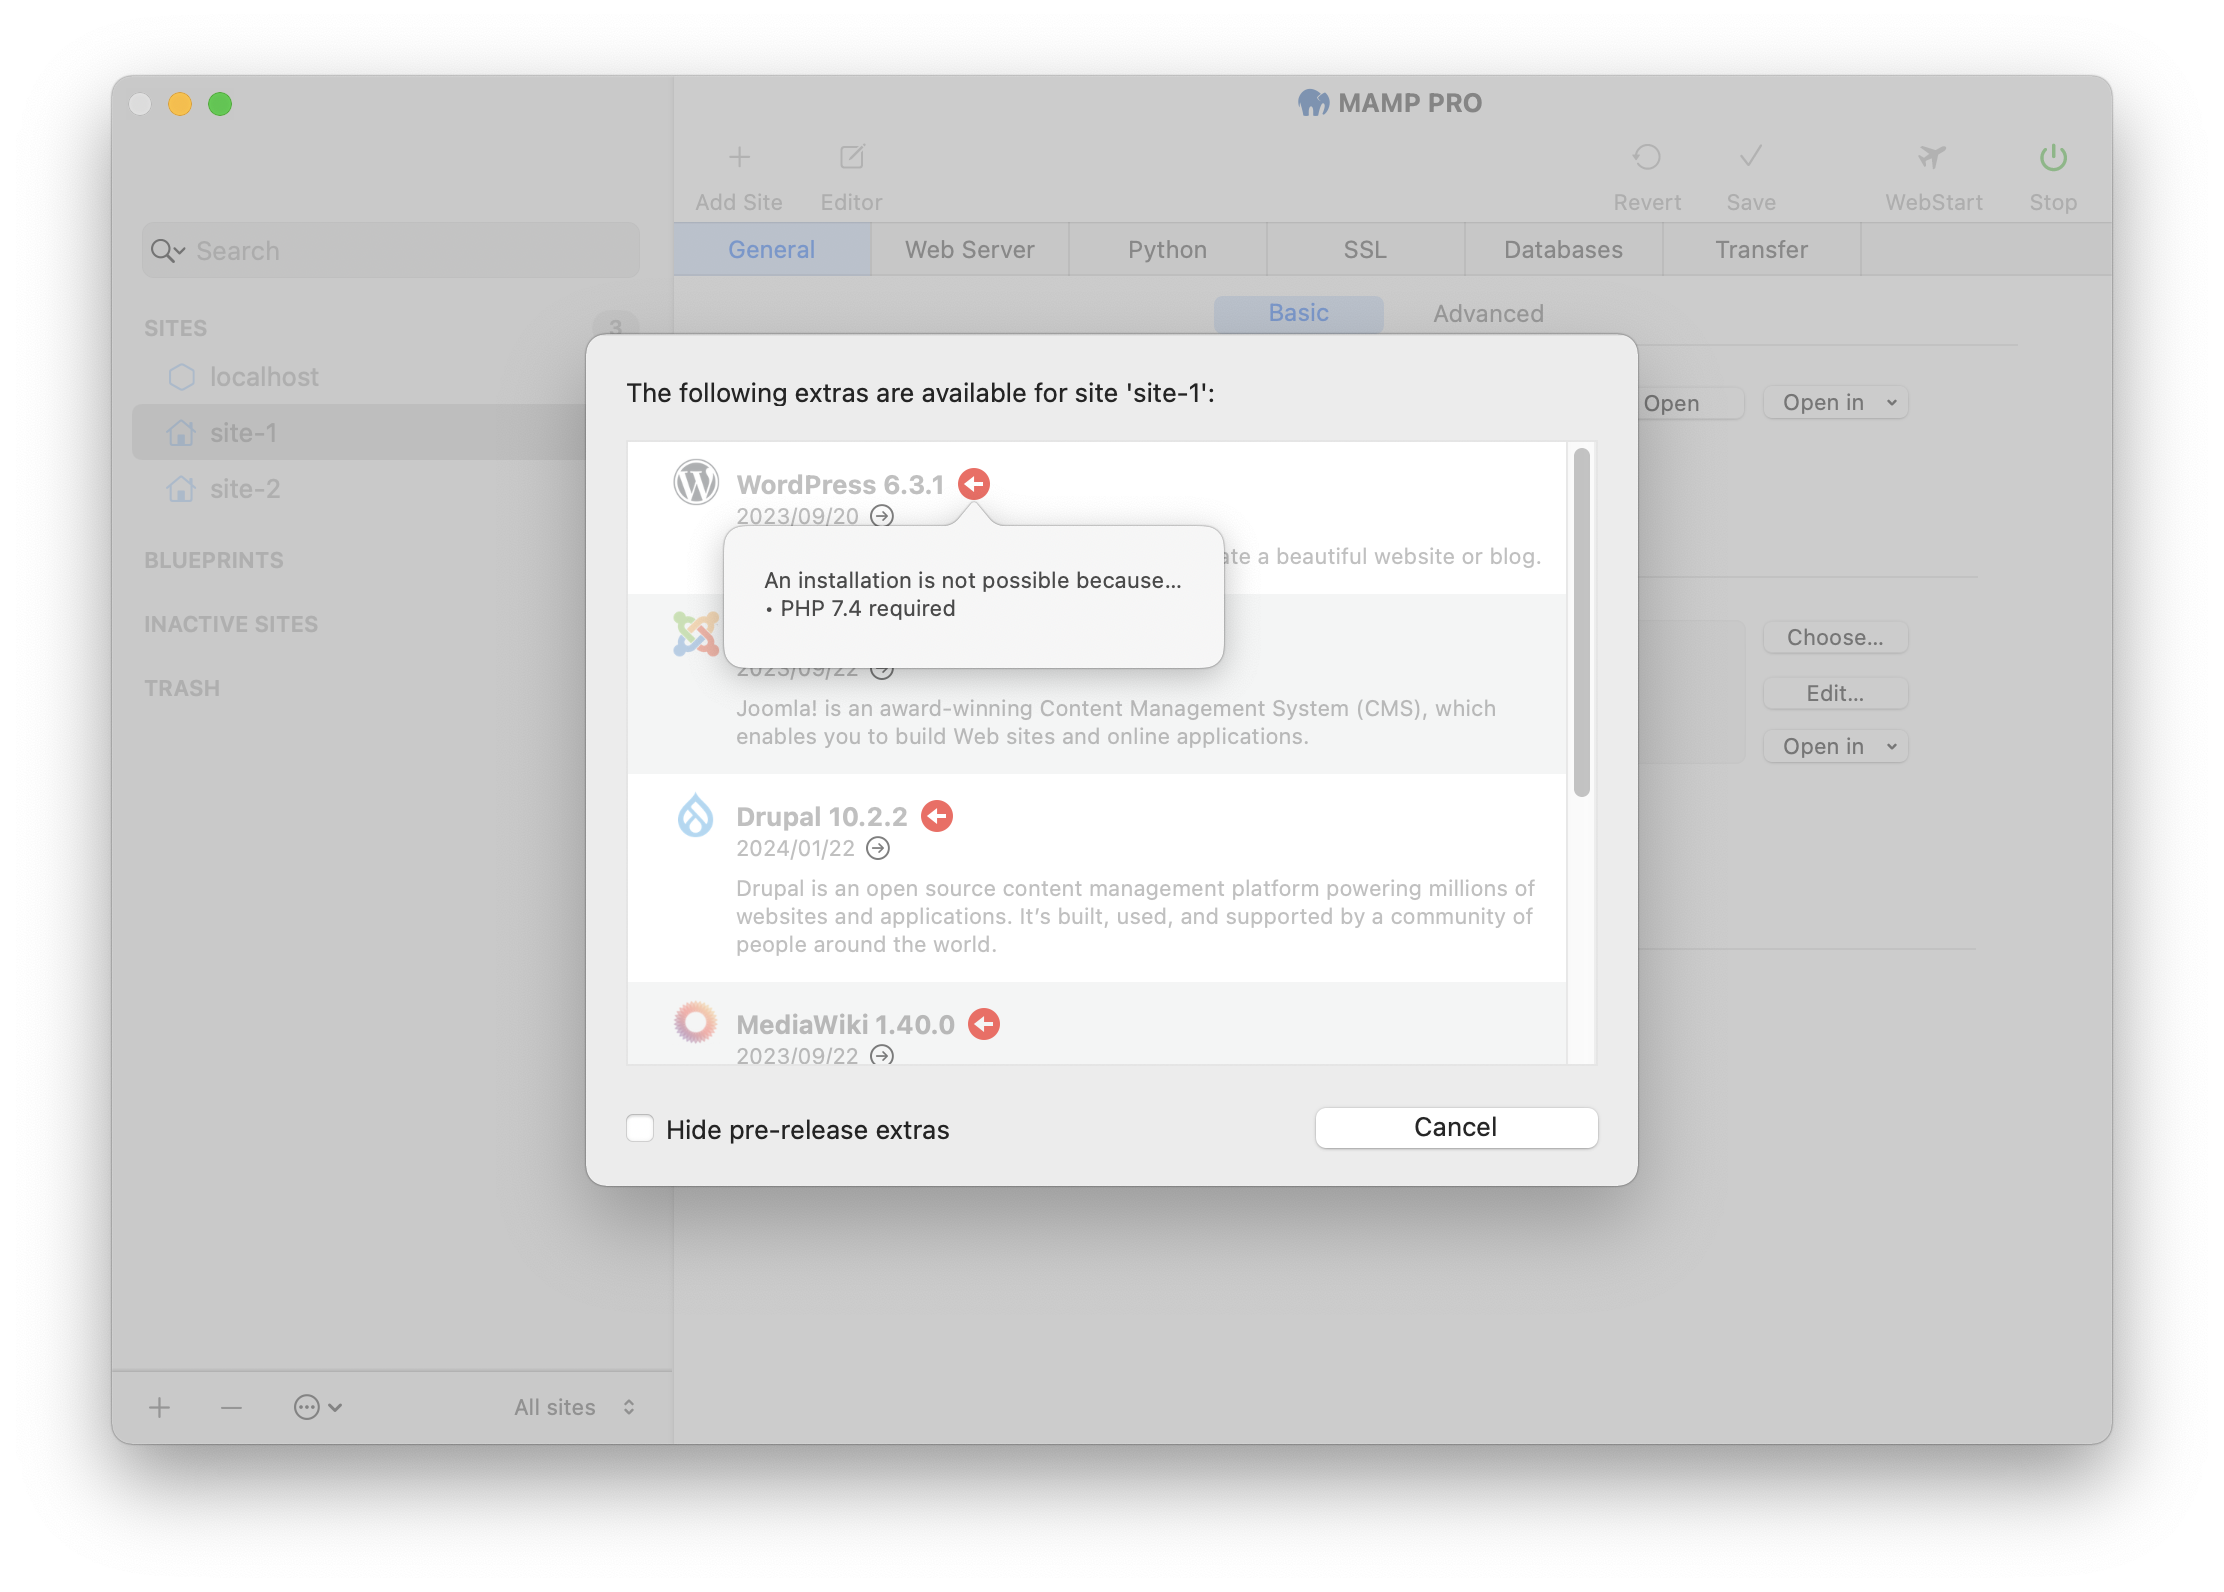Enable Hide pre-release extras checkbox
This screenshot has height=1592, width=2224.
coord(640,1128)
